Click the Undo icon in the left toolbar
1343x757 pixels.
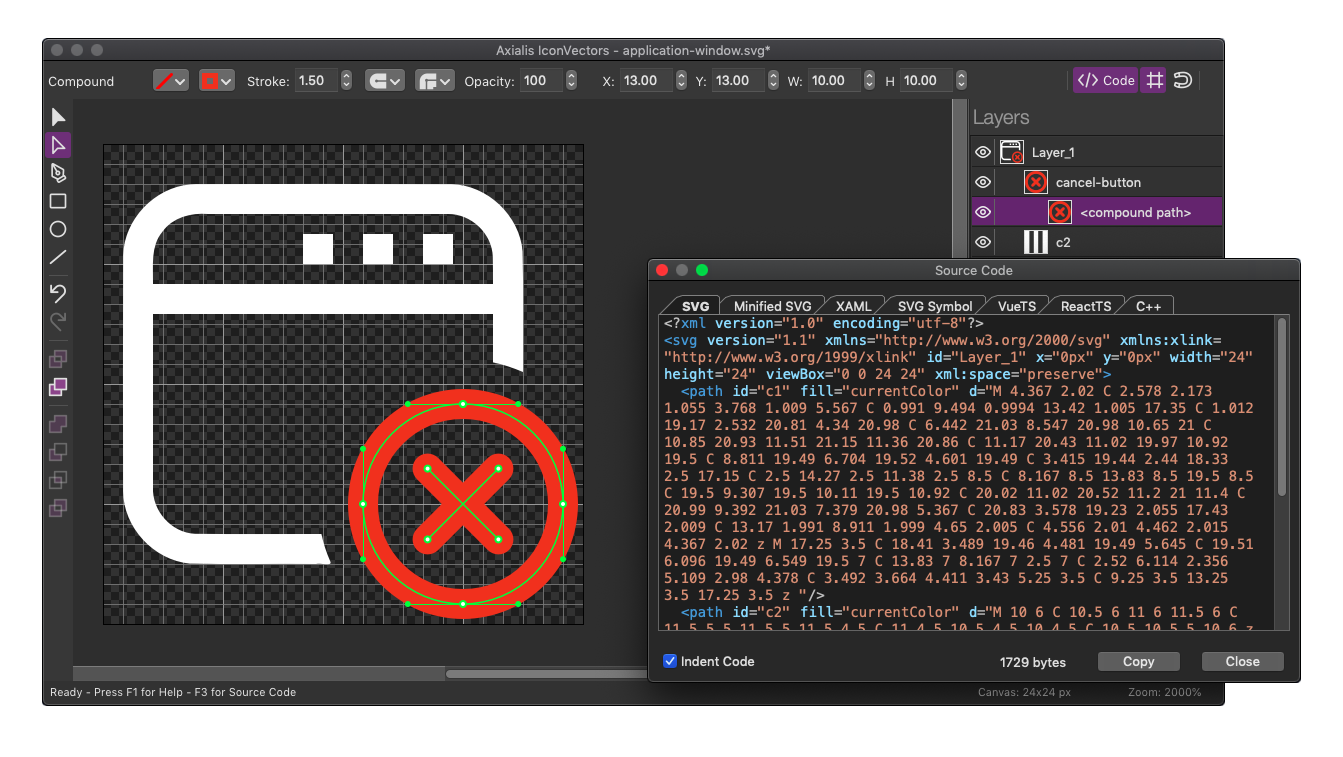point(57,293)
